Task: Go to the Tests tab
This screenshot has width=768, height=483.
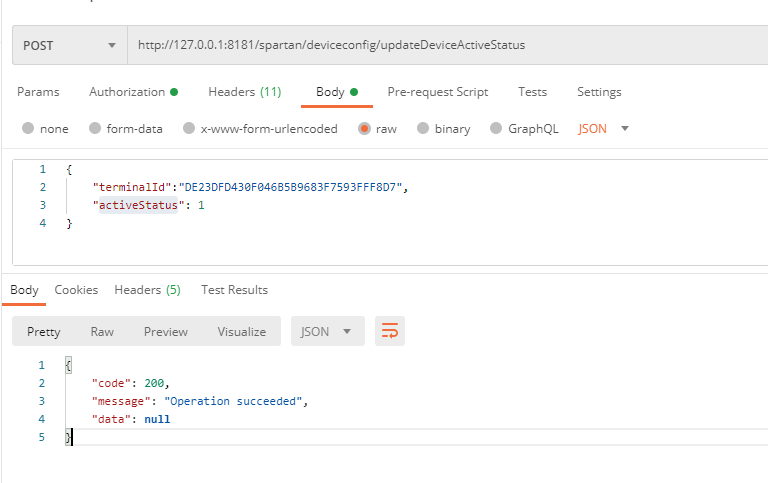Action: (x=532, y=92)
